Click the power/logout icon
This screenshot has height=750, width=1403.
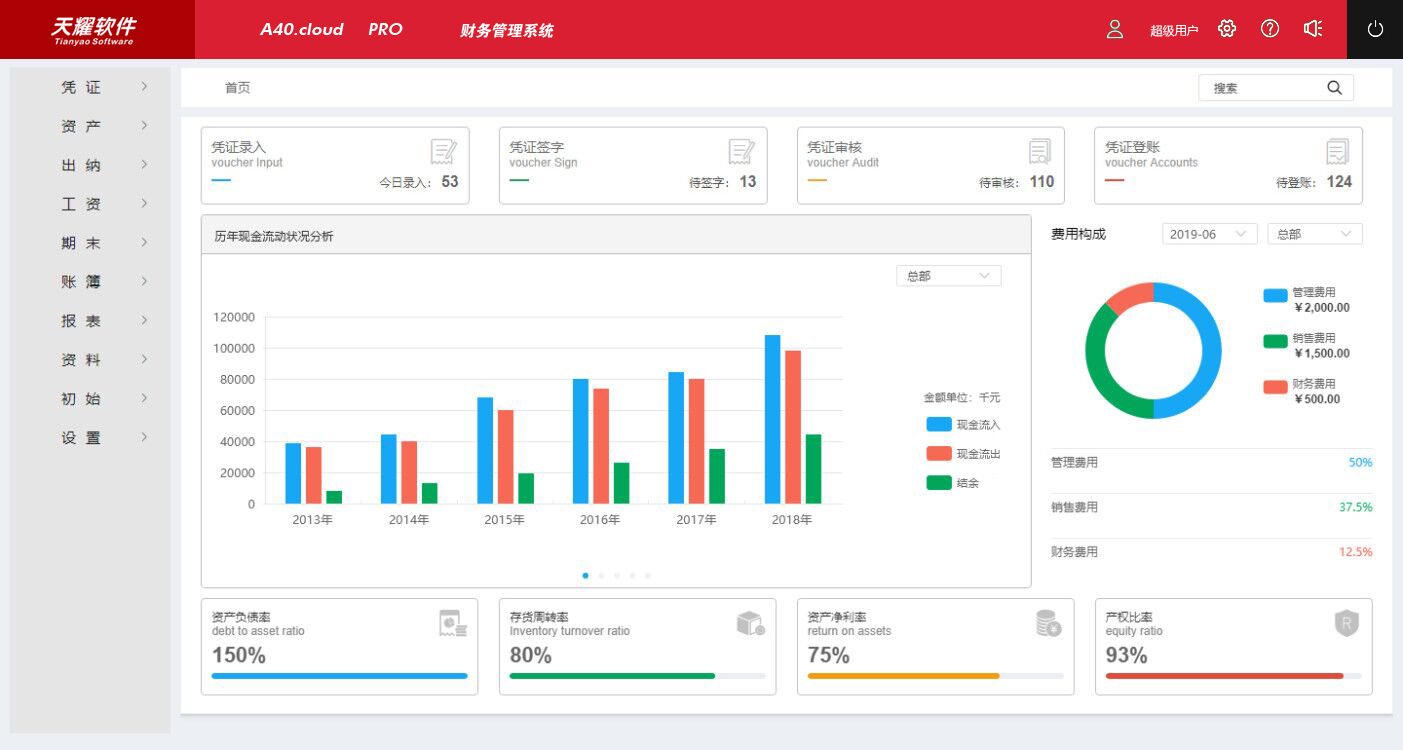[x=1375, y=29]
